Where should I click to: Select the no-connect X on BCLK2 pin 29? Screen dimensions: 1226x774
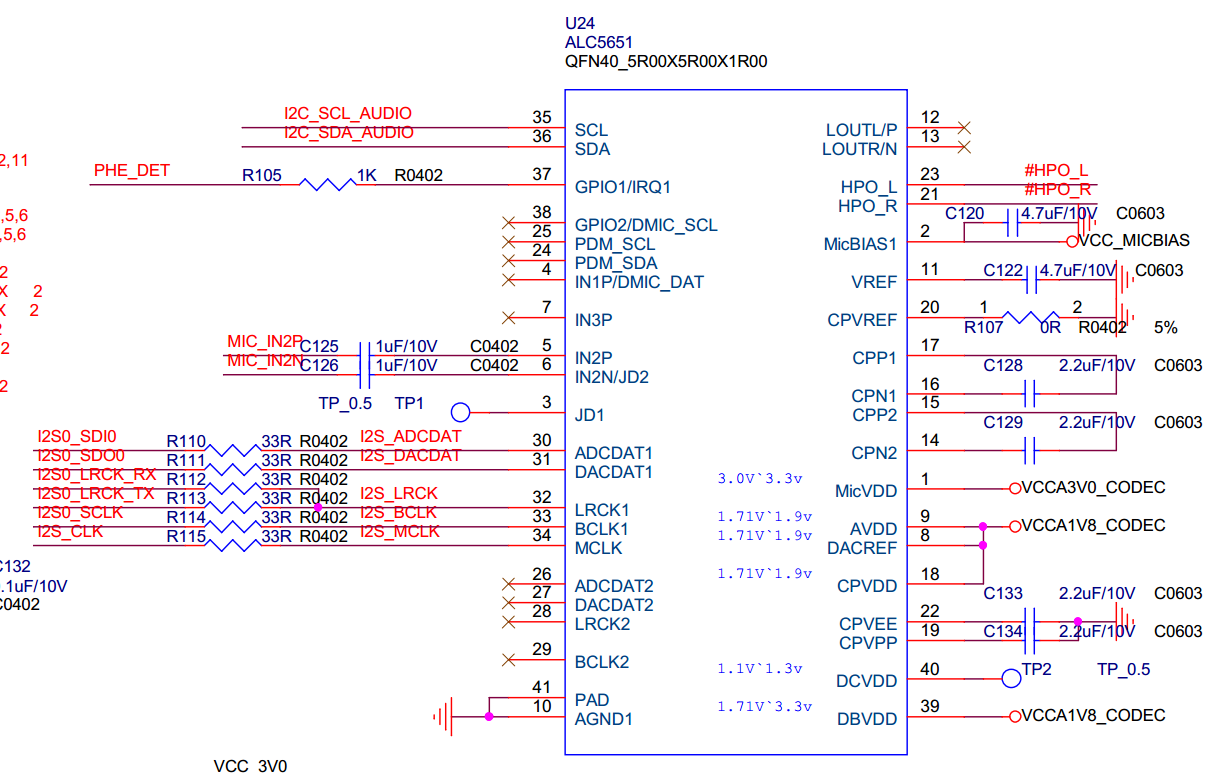(x=508, y=660)
